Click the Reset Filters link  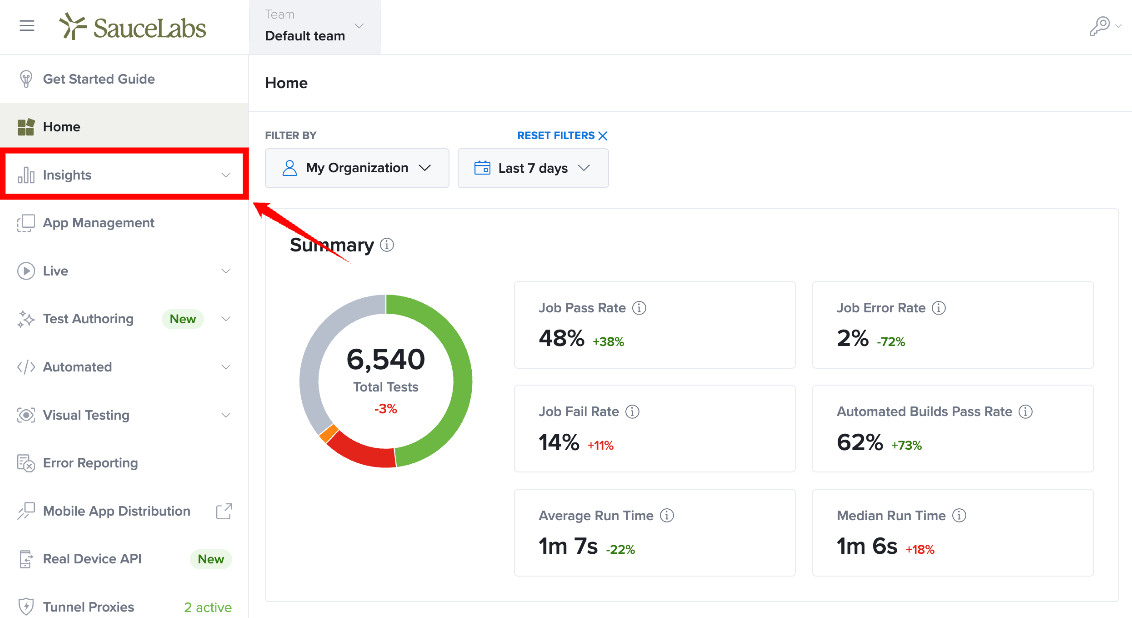(x=562, y=135)
